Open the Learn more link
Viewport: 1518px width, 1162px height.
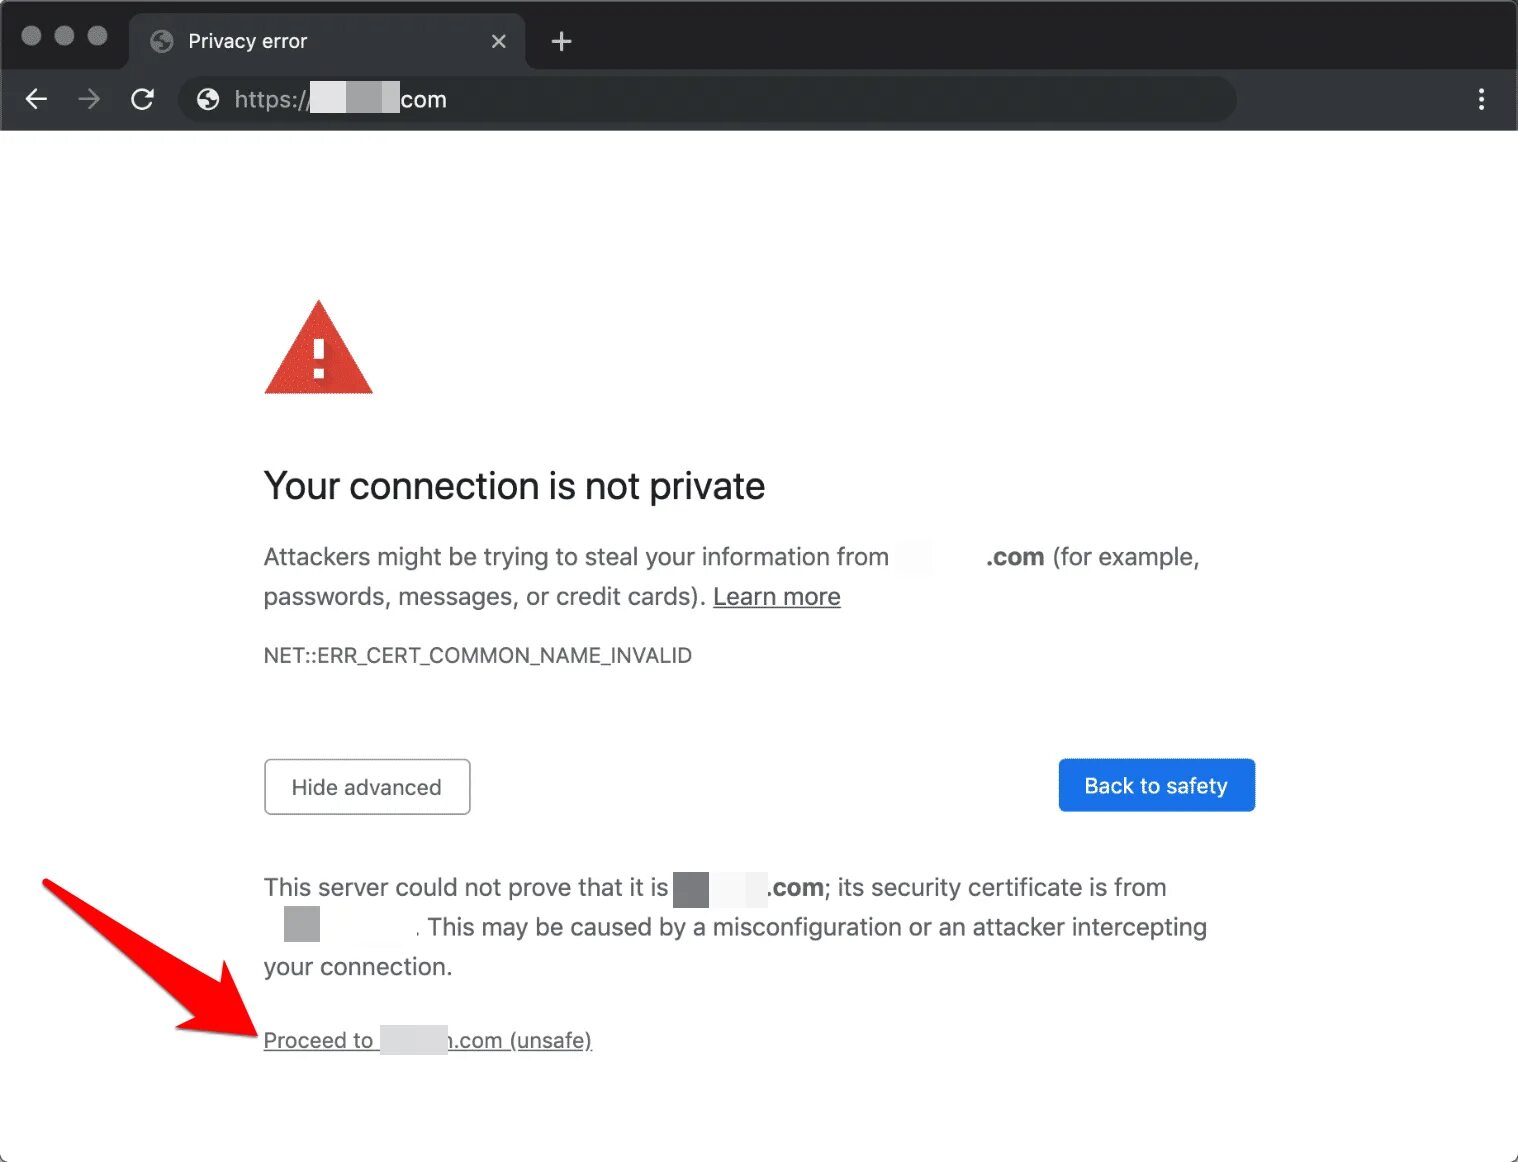tap(776, 597)
